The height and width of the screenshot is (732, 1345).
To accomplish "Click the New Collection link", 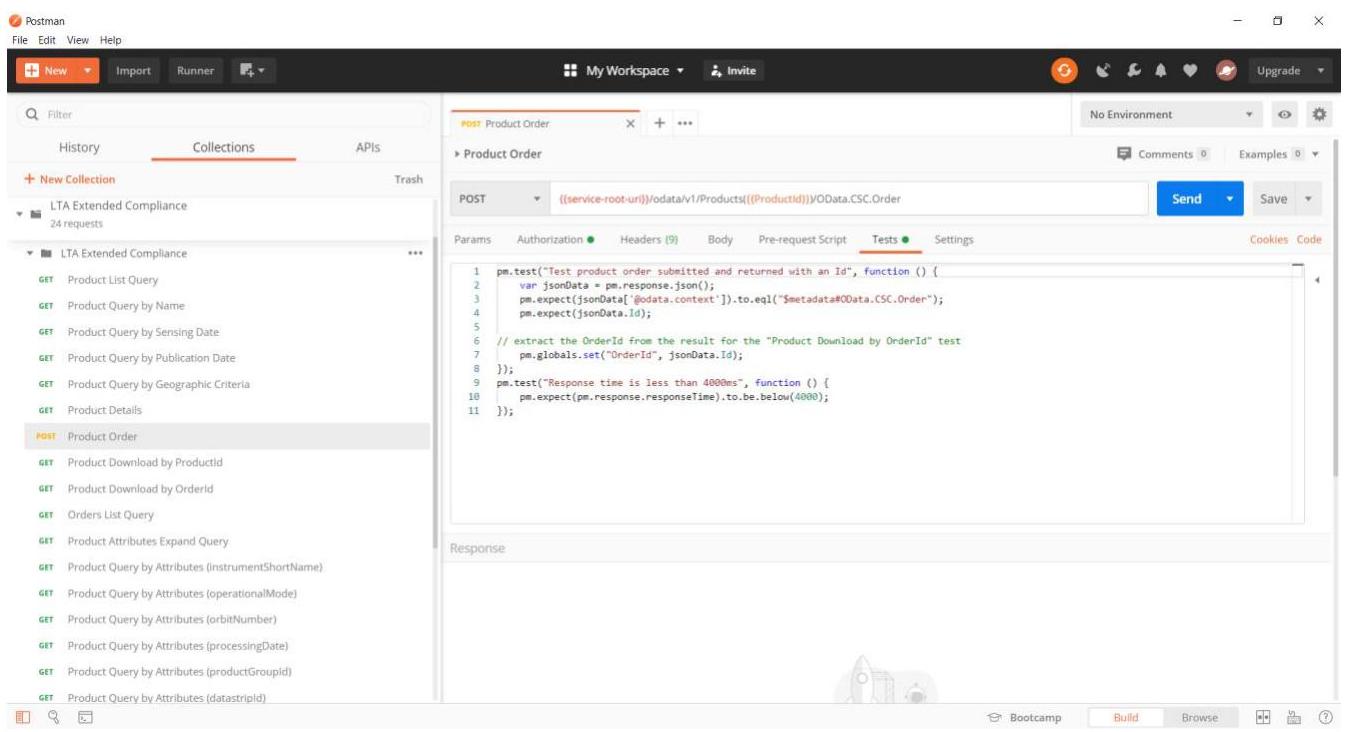I will 70,180.
